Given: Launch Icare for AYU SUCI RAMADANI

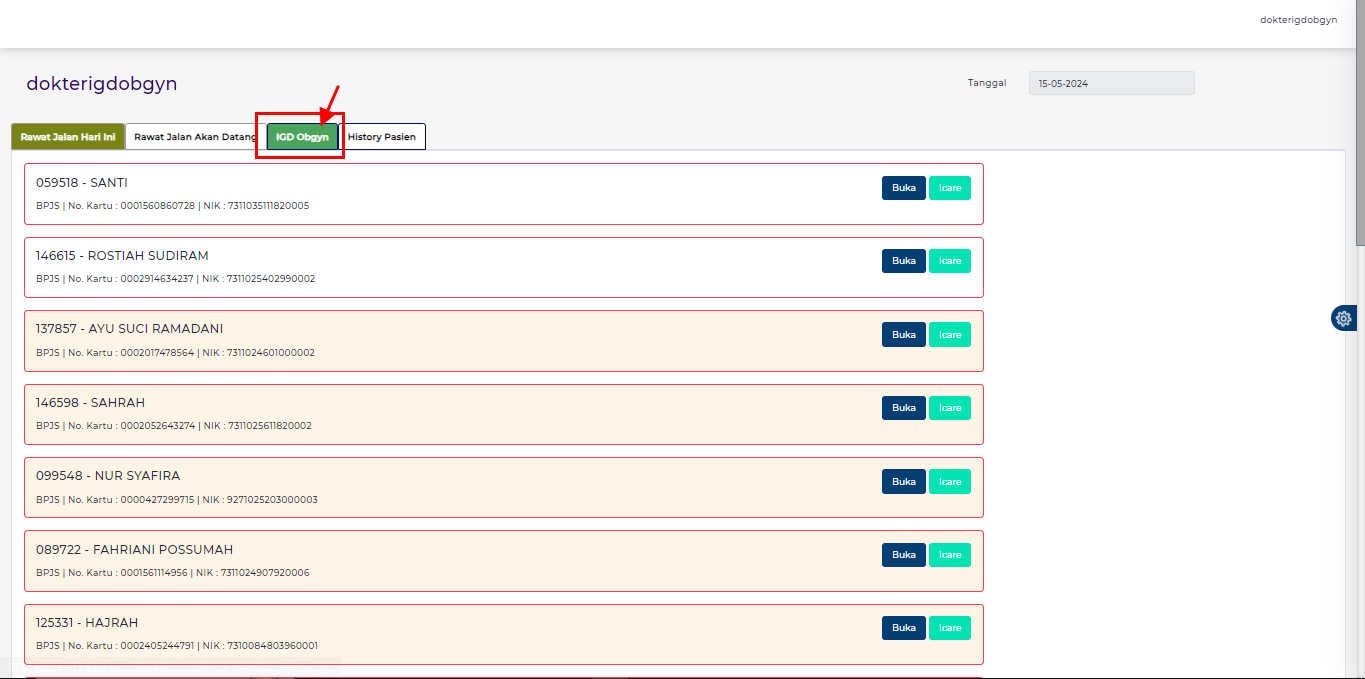Looking at the screenshot, I should [949, 335].
